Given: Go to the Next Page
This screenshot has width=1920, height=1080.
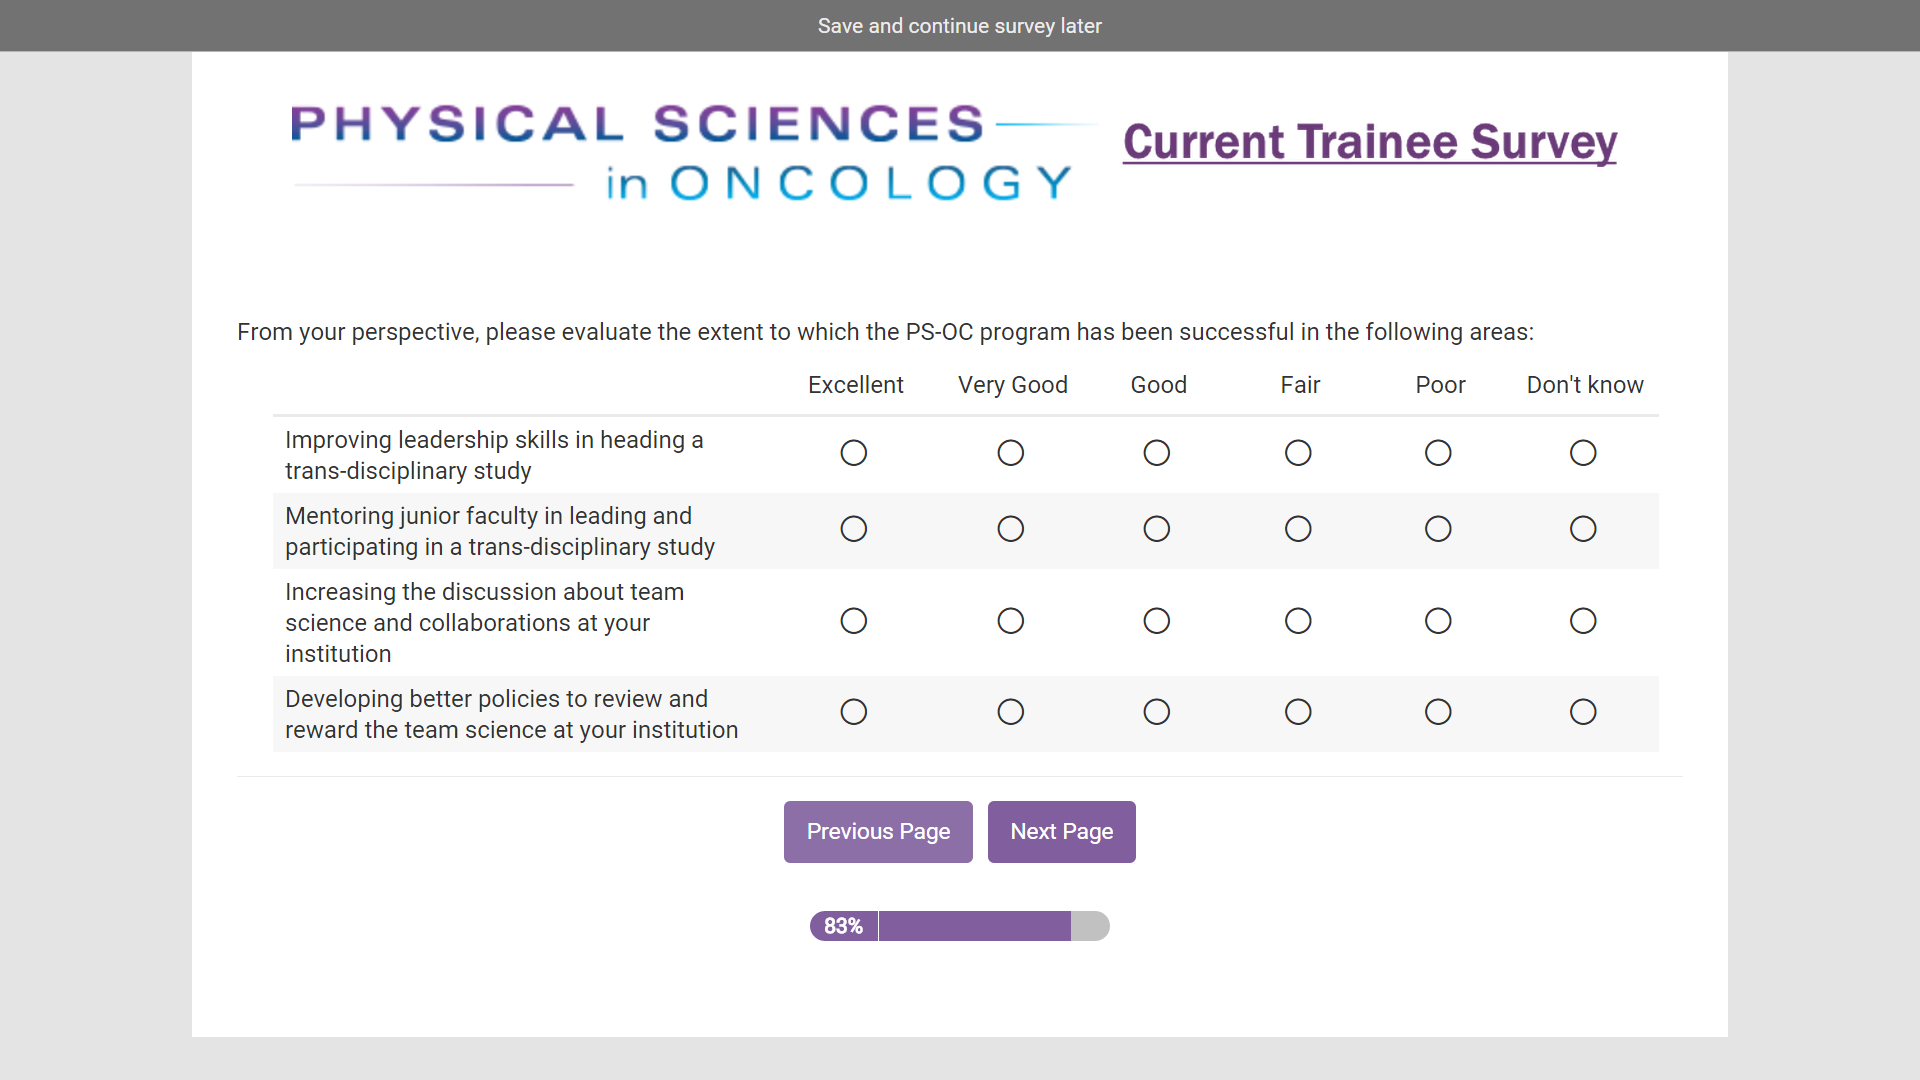Looking at the screenshot, I should click(x=1061, y=832).
